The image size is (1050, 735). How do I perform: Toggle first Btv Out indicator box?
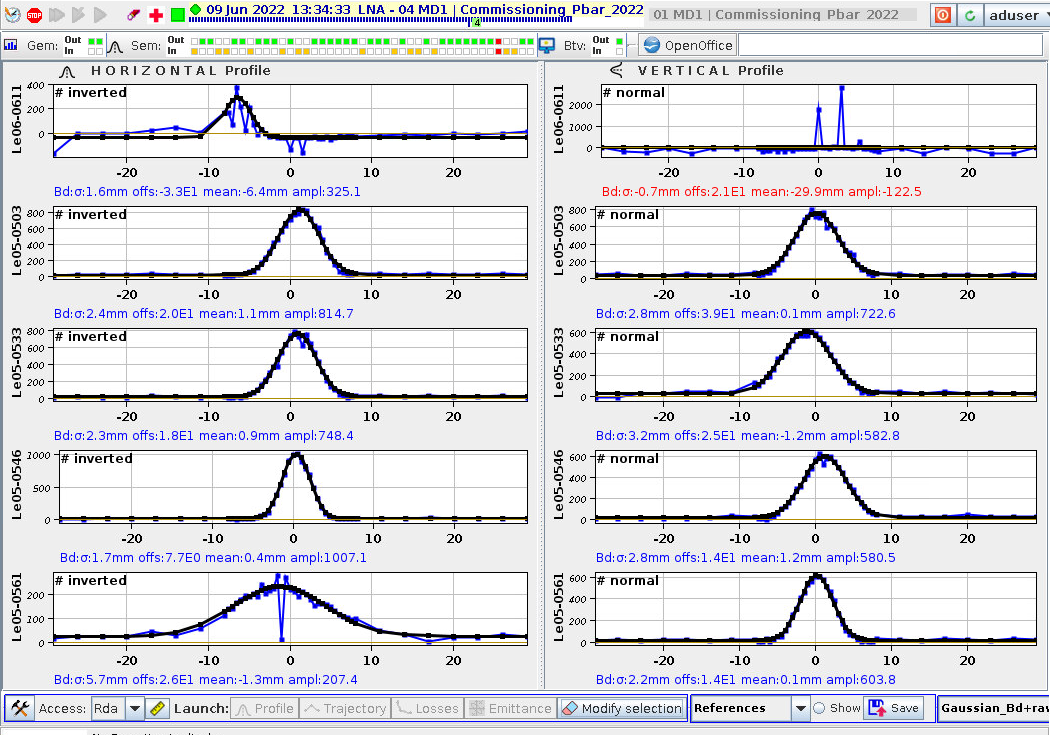[618, 41]
